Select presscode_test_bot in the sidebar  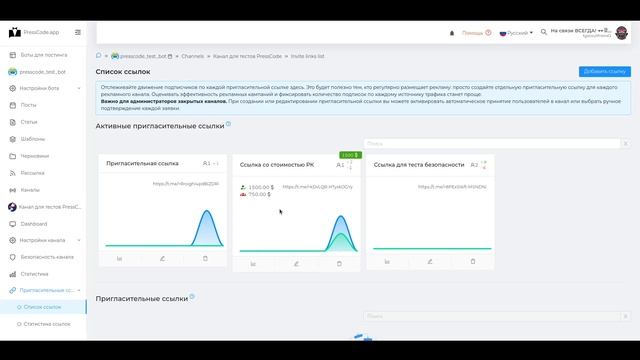coord(43,72)
